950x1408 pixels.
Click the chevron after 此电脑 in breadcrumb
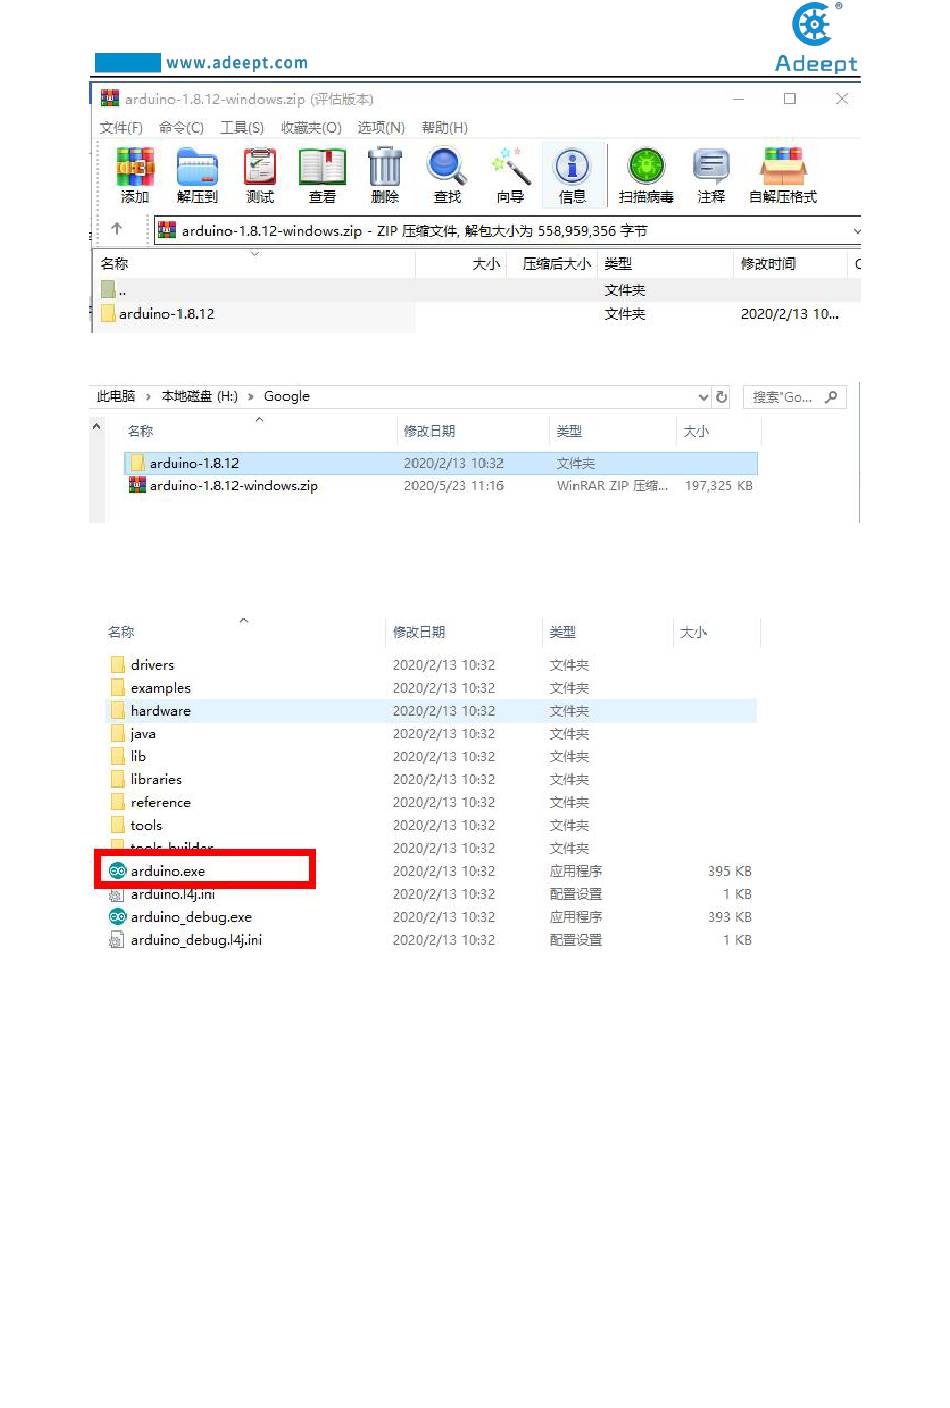[148, 397]
